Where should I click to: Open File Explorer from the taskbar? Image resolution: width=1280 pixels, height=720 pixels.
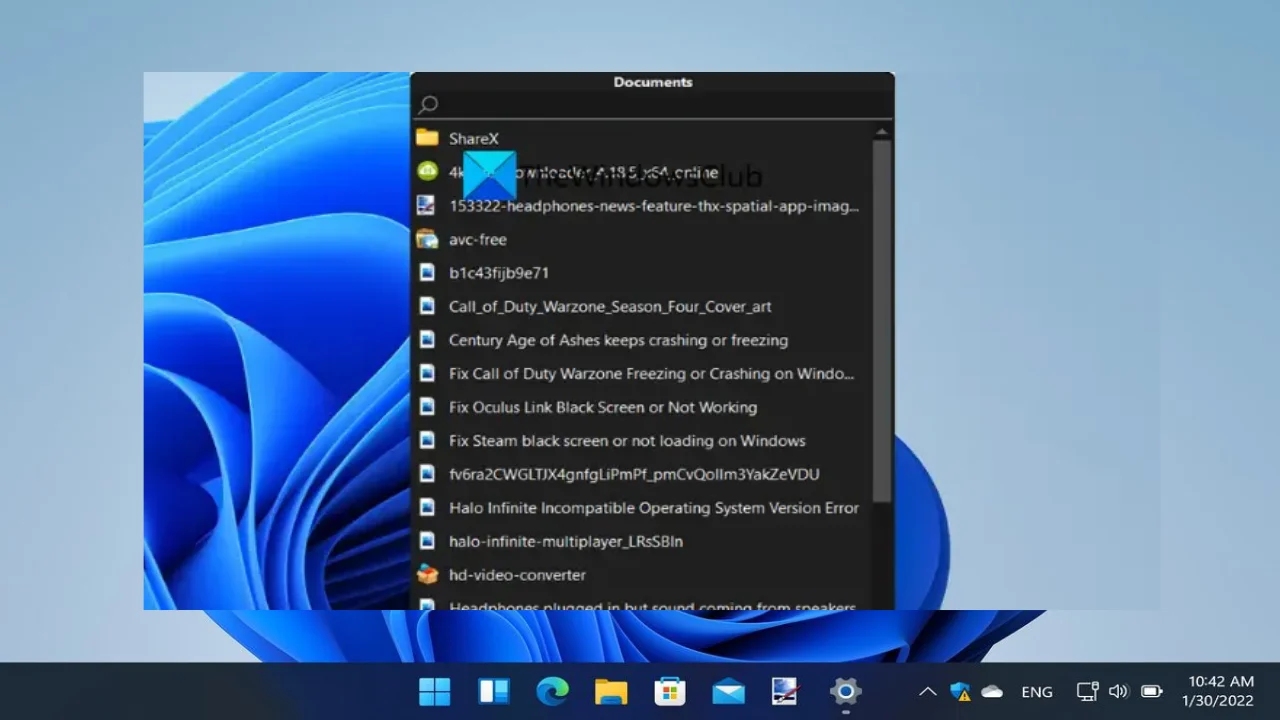click(x=611, y=691)
